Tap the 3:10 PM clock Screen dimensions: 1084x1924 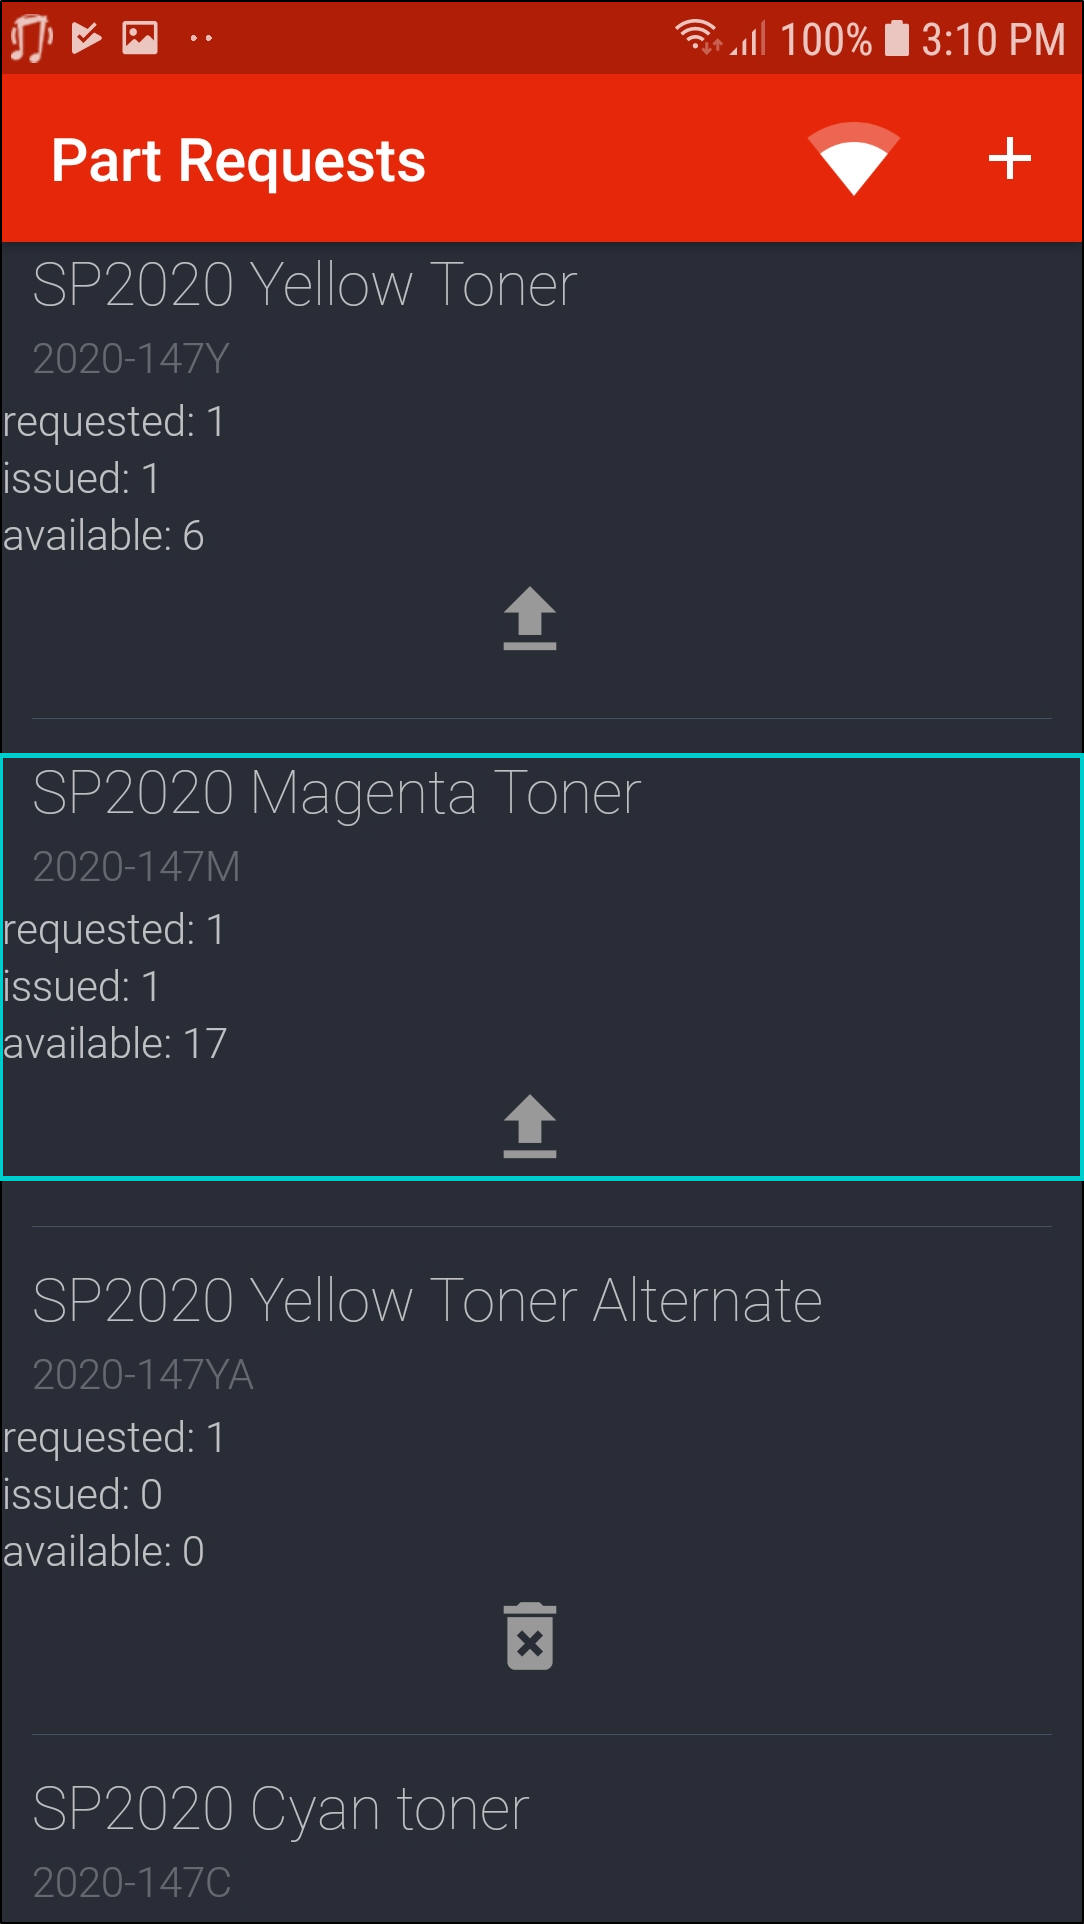[992, 40]
